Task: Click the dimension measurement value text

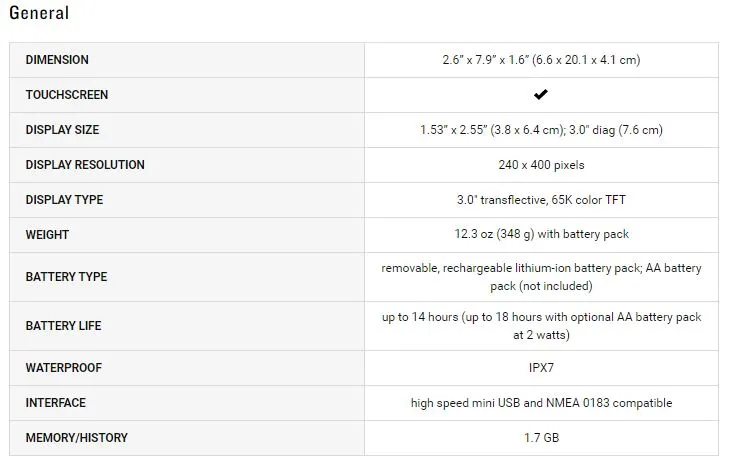Action: [541, 60]
